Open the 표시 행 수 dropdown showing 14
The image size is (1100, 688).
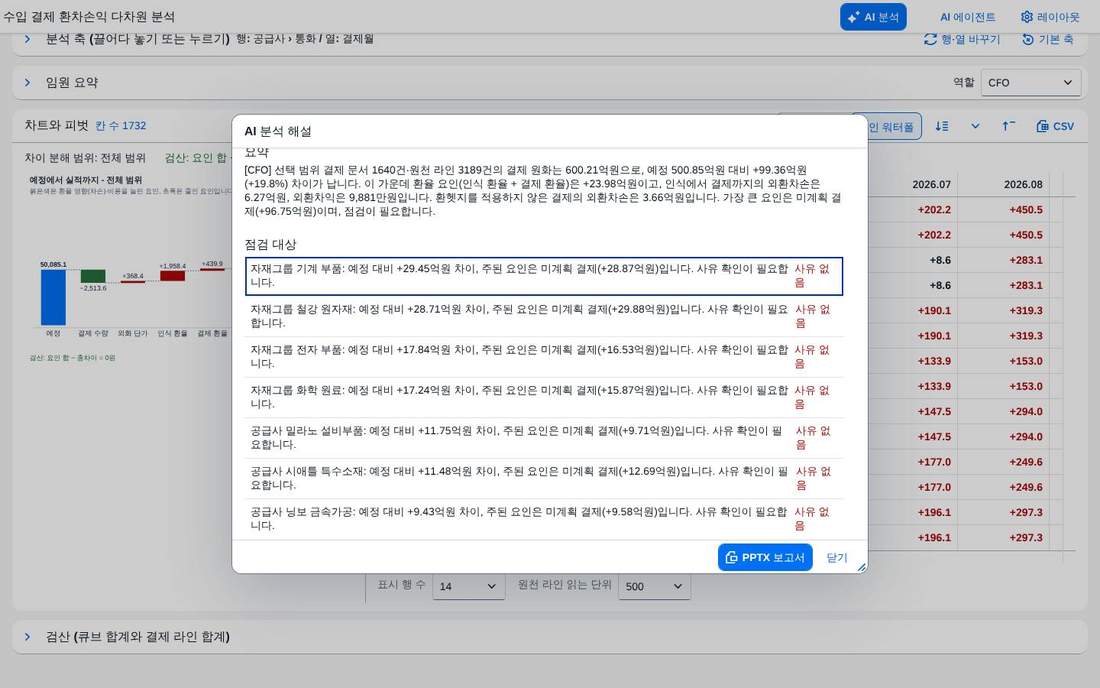469,586
